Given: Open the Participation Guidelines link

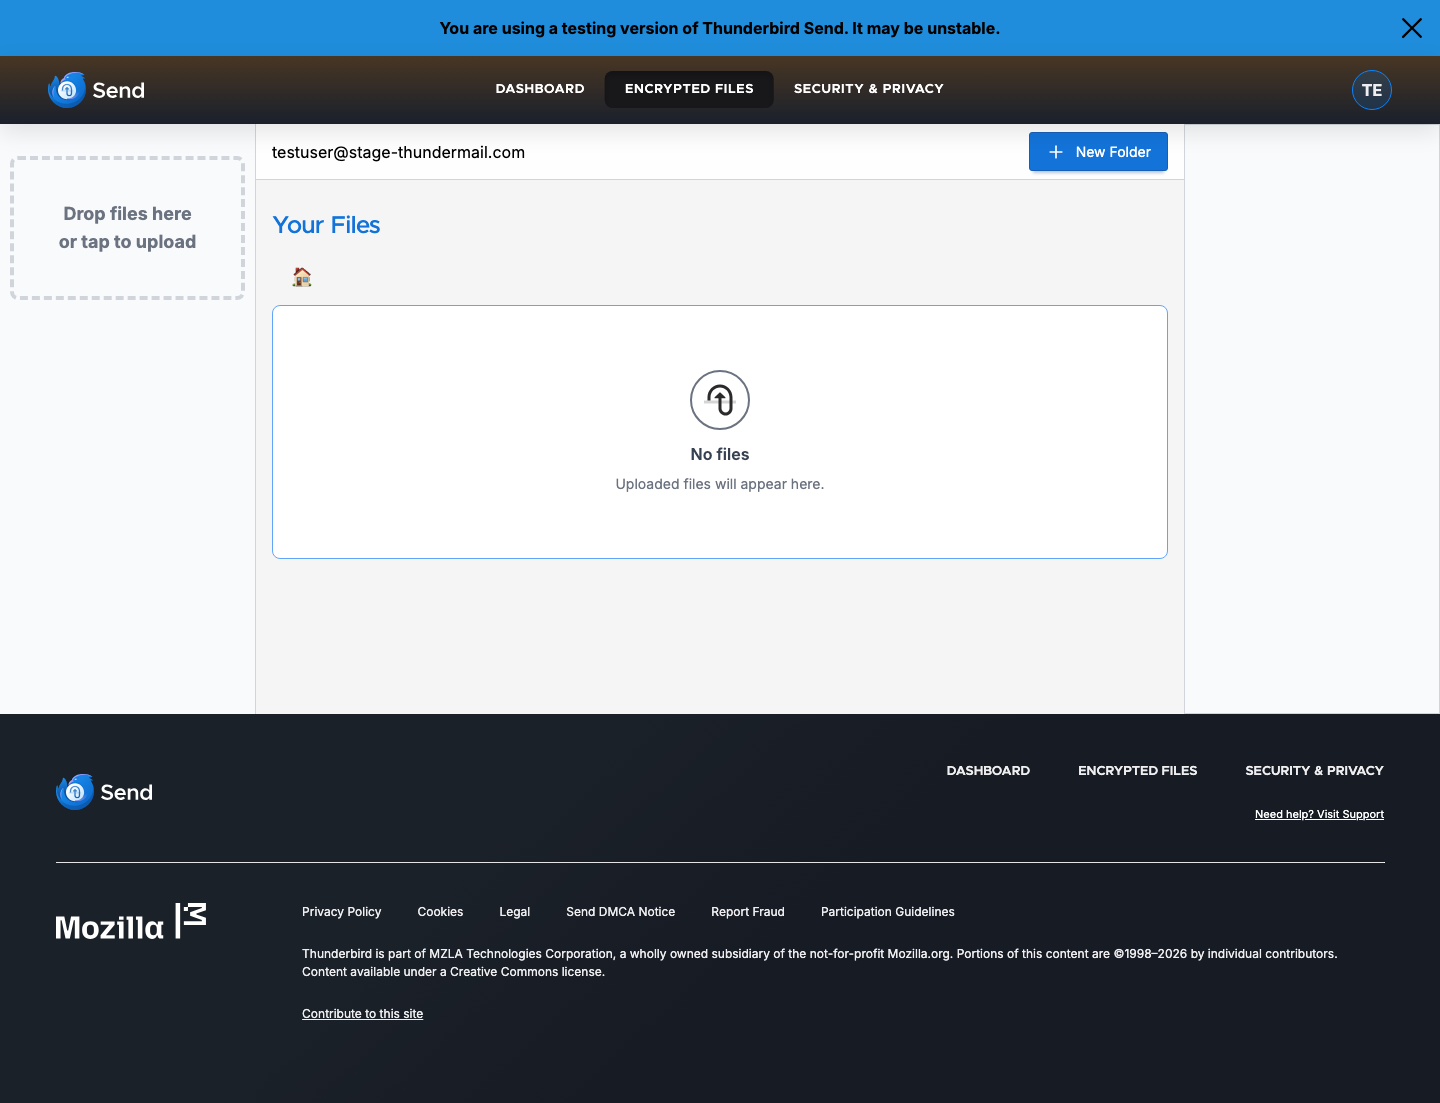Looking at the screenshot, I should tap(888, 912).
